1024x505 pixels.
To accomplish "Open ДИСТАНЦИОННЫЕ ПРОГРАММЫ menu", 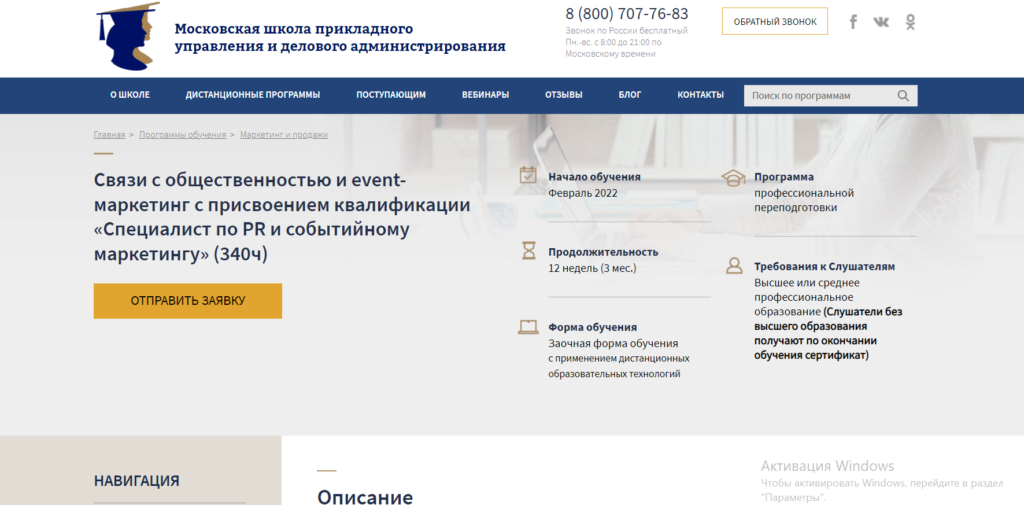I will point(253,95).
